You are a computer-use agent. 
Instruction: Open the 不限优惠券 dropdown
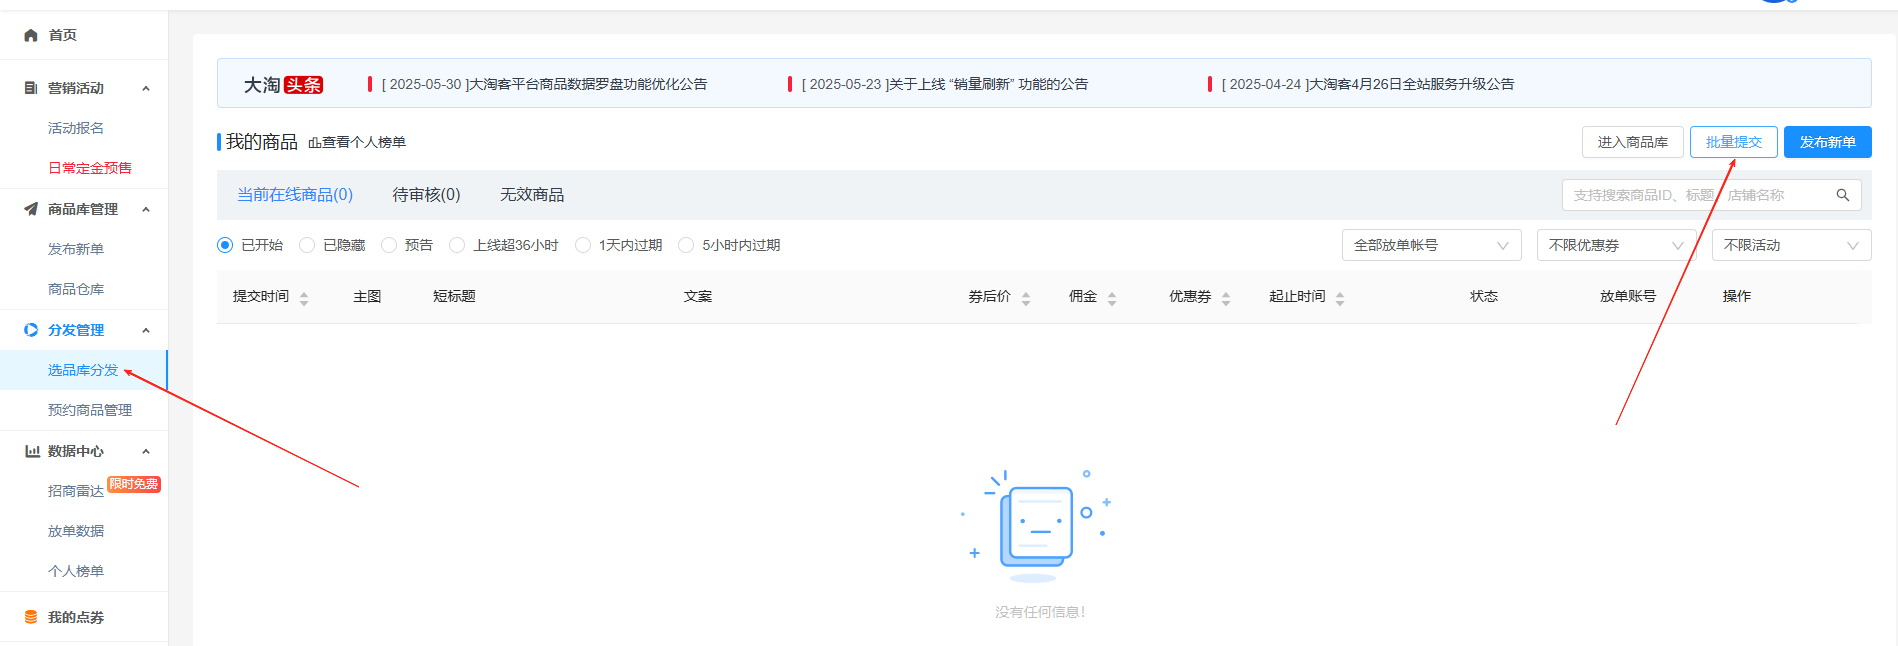tap(1615, 245)
